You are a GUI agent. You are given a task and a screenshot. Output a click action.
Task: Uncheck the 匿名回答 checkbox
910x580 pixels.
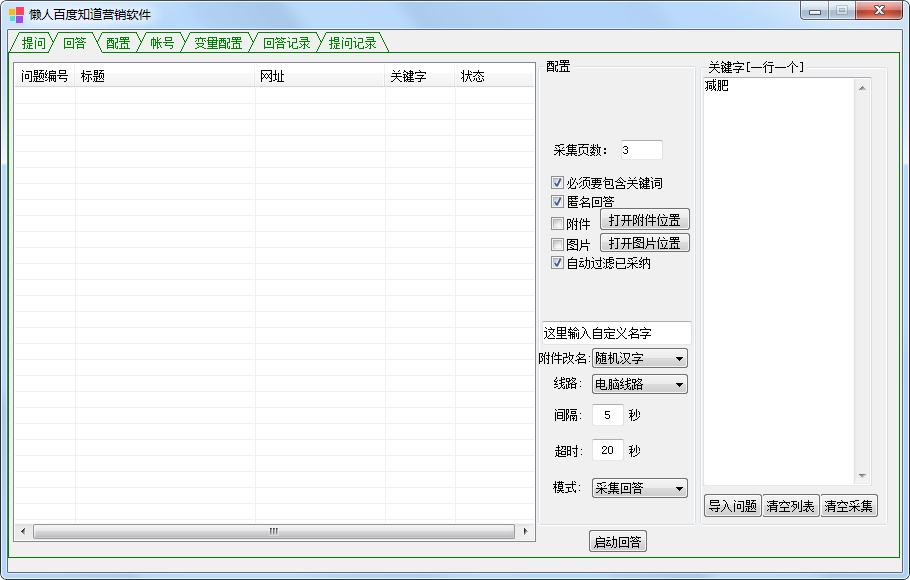tap(558, 202)
